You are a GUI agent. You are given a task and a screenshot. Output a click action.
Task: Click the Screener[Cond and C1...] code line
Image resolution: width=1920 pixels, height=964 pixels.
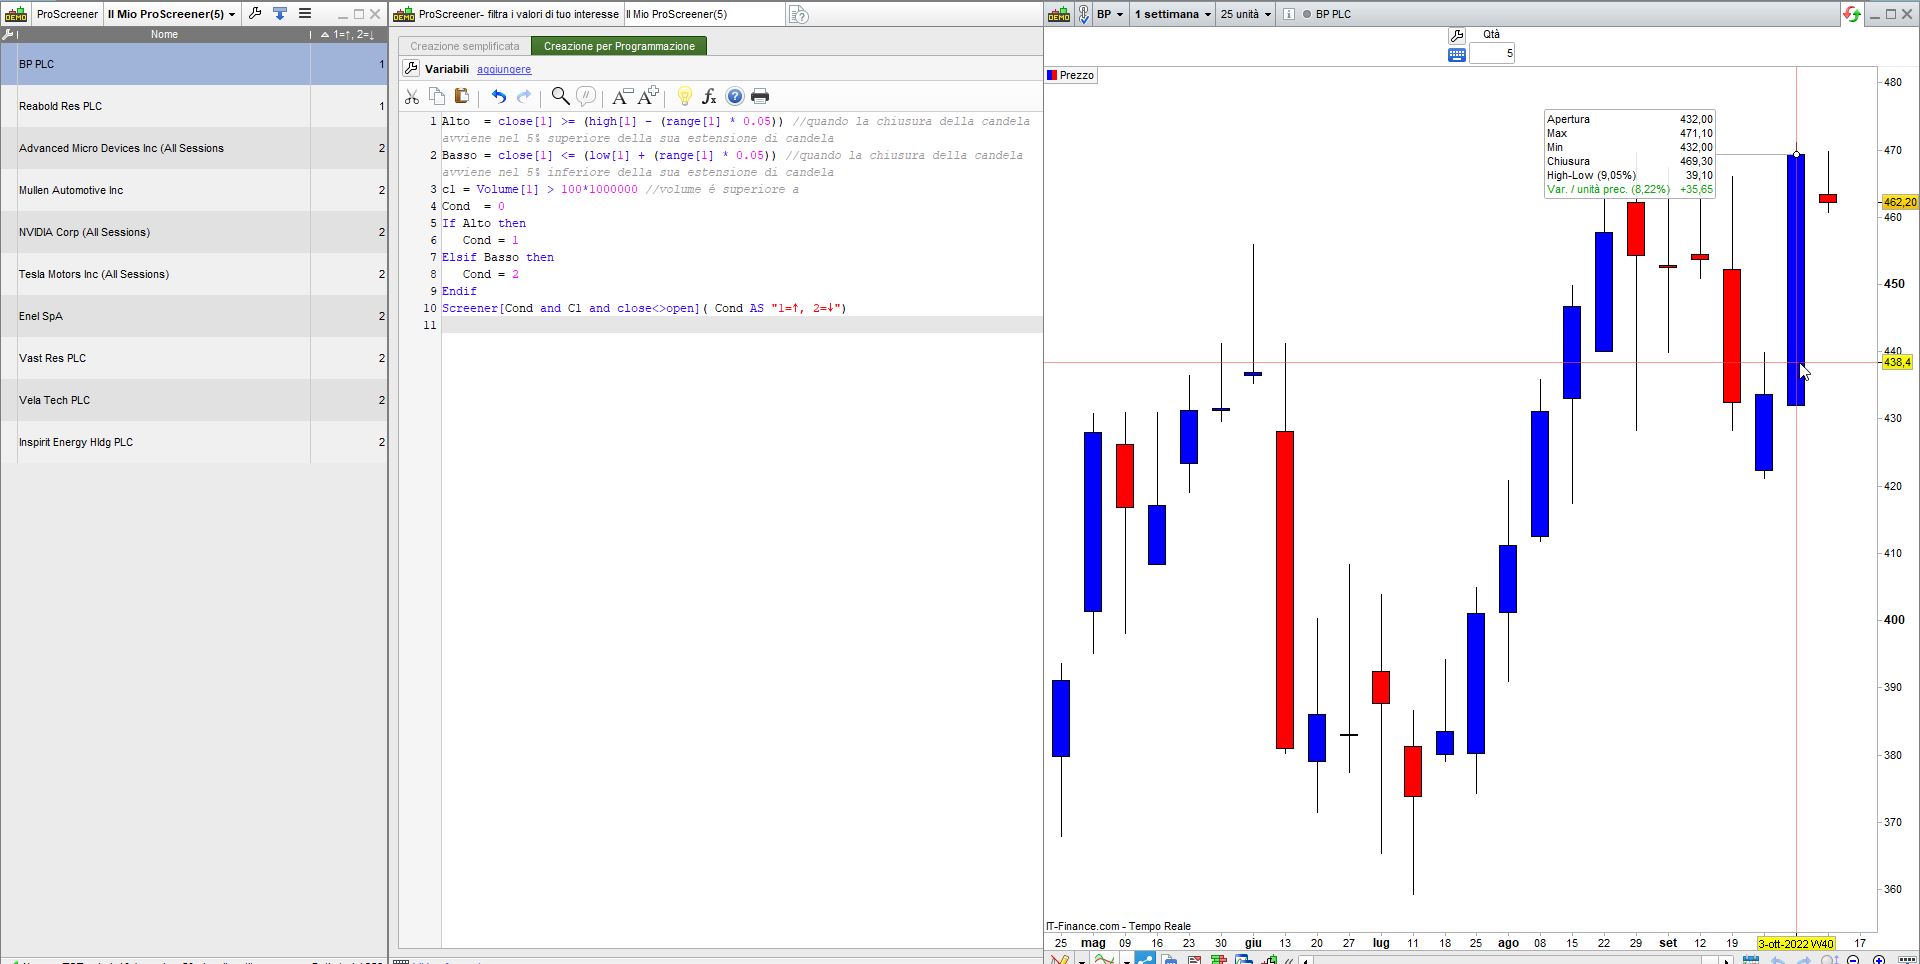click(644, 309)
